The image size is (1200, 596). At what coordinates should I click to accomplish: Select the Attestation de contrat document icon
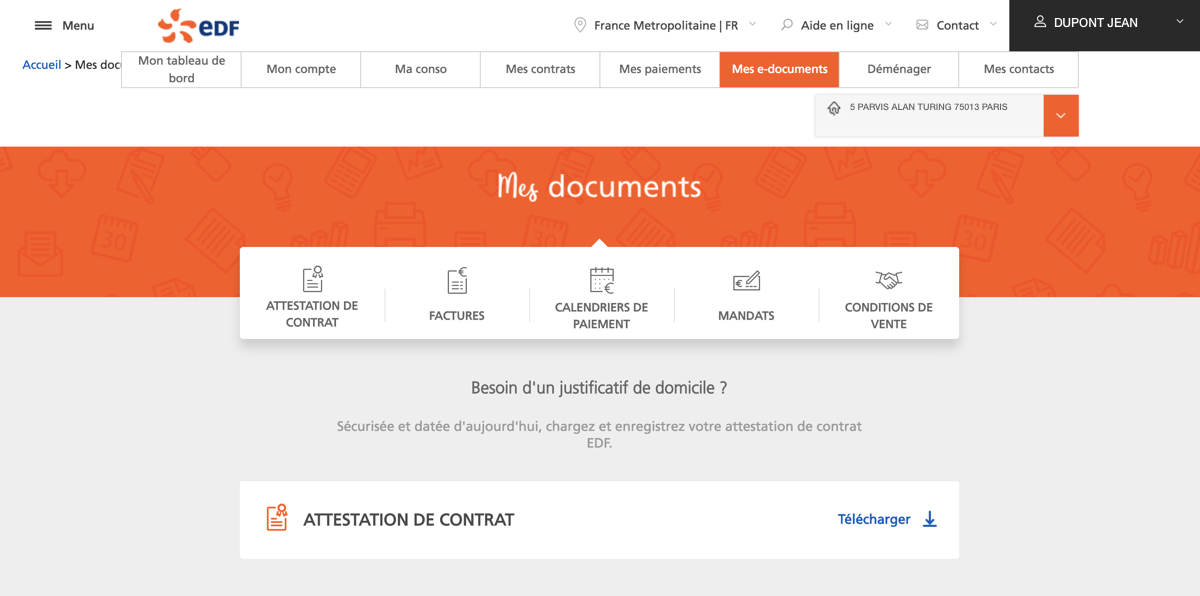click(x=312, y=280)
